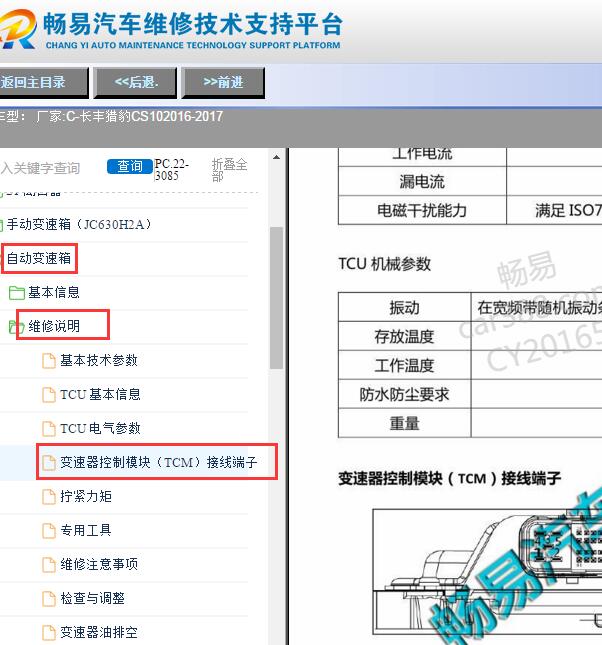Image resolution: width=602 pixels, height=645 pixels.
Task: Open the TCU 基本信息 document
Action: click(x=100, y=394)
